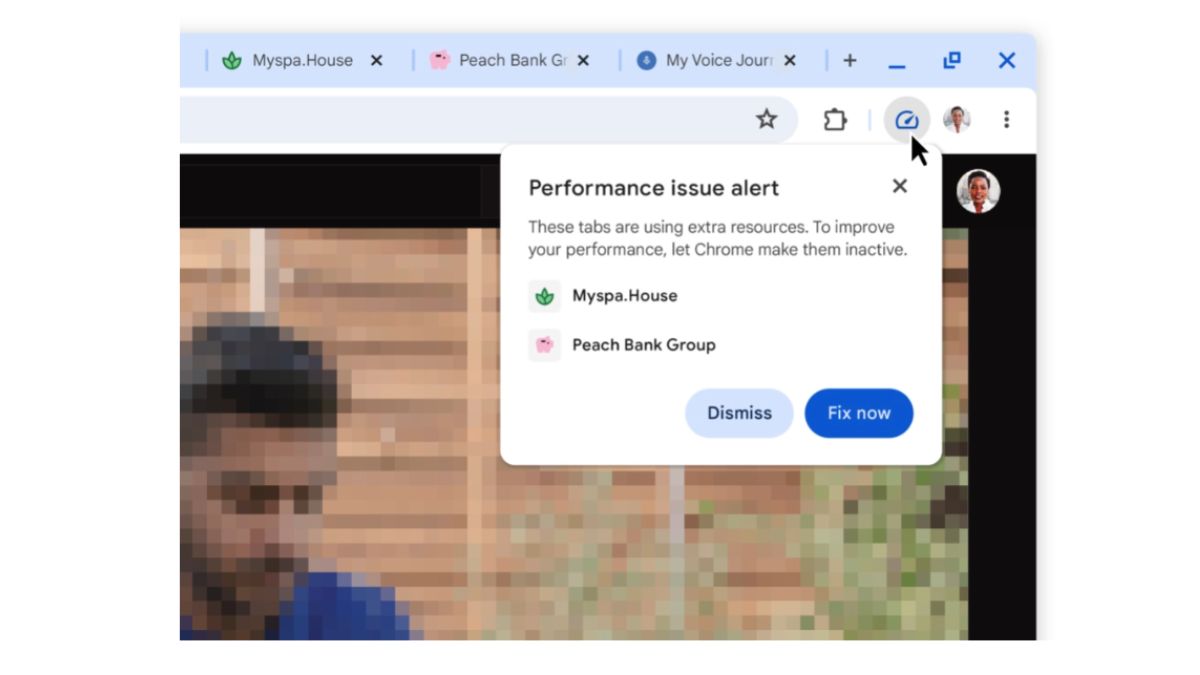Open the browser profile avatar icon
This screenshot has height=675, width=1200.
[961, 119]
